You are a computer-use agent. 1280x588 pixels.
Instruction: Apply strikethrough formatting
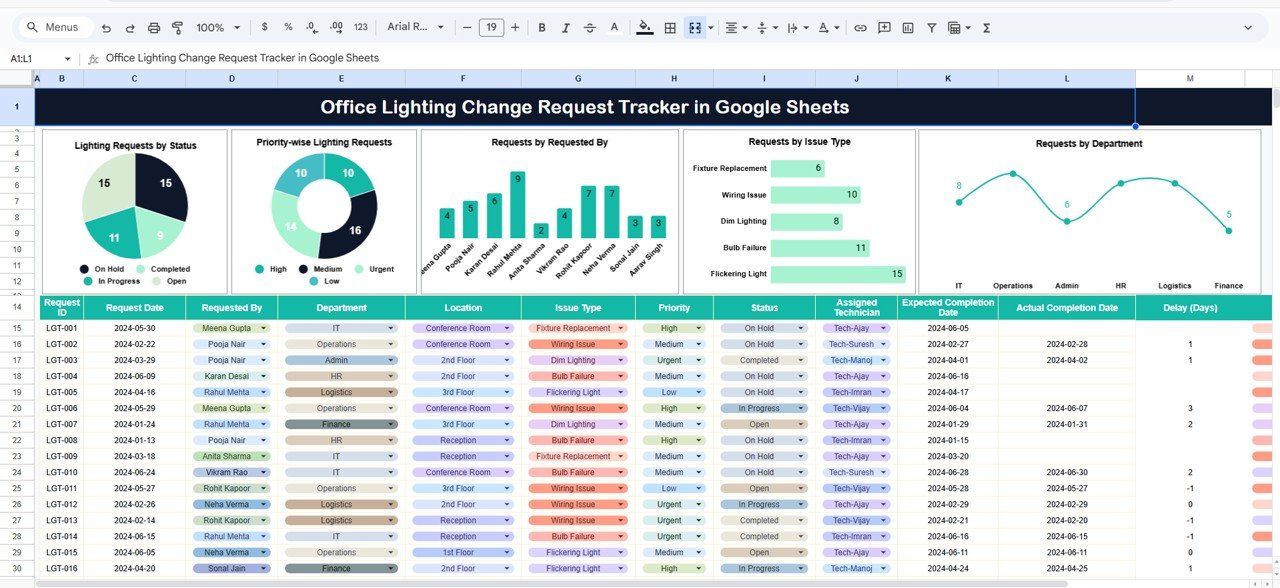pyautogui.click(x=589, y=27)
